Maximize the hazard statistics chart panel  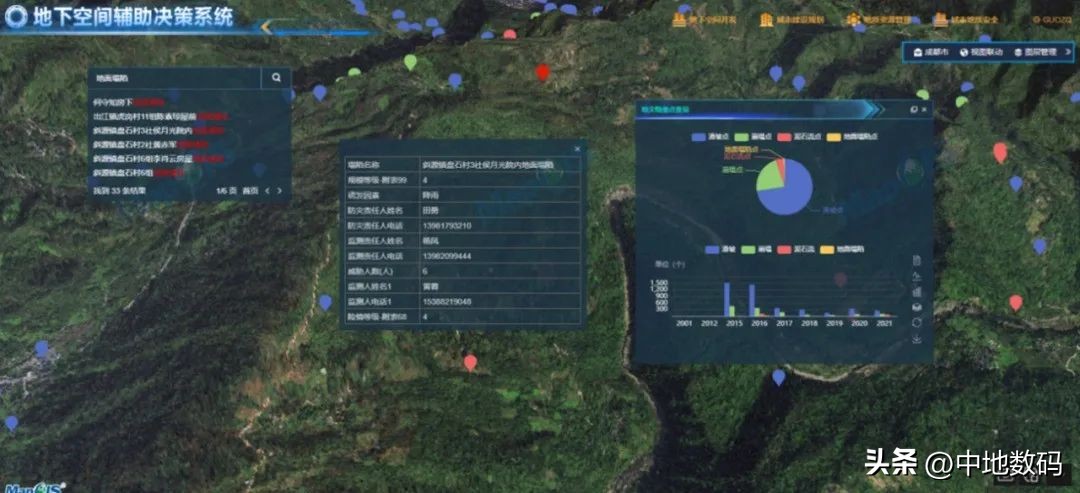(914, 109)
